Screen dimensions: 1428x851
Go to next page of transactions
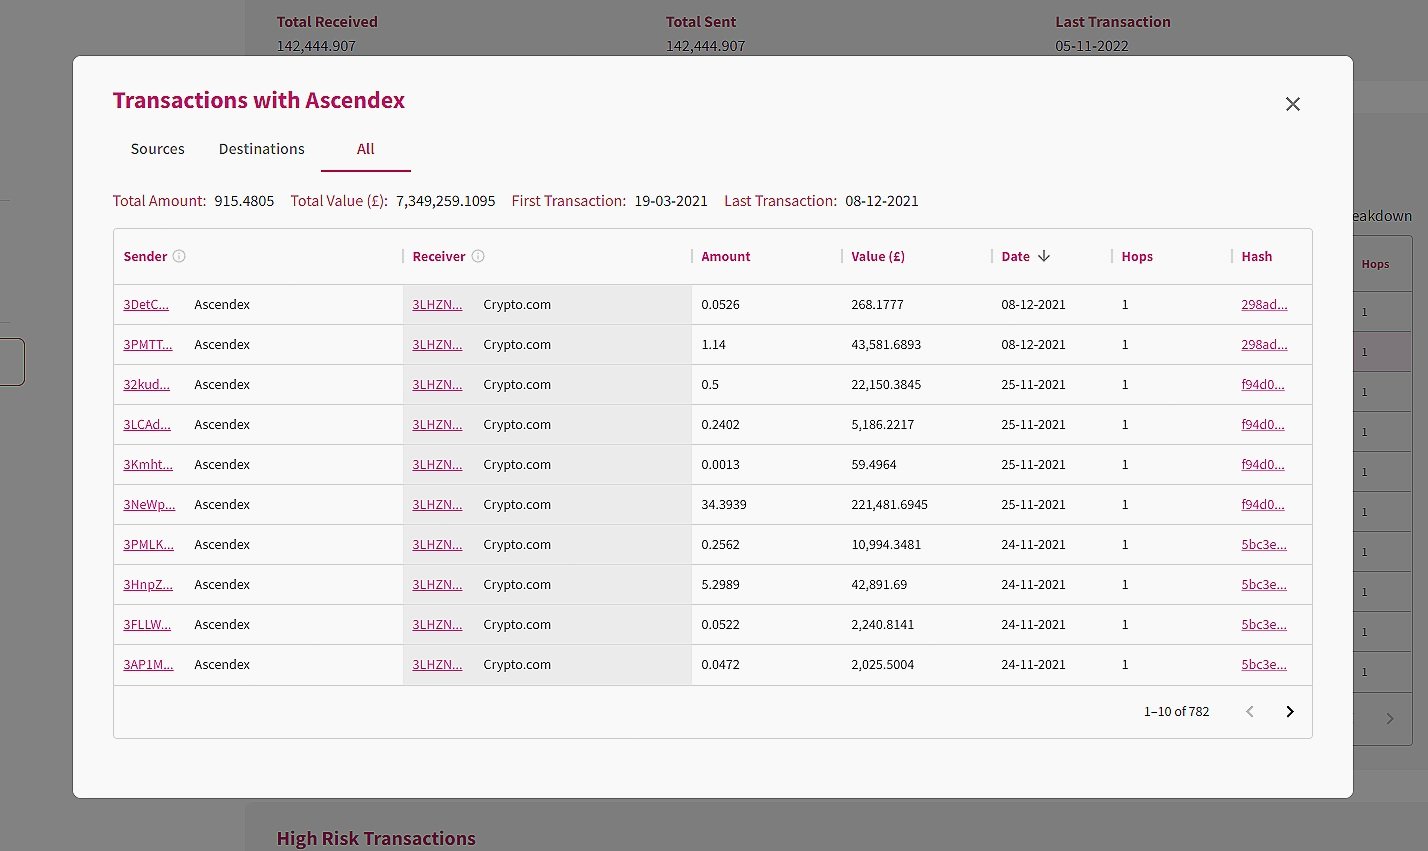pyautogui.click(x=1290, y=712)
